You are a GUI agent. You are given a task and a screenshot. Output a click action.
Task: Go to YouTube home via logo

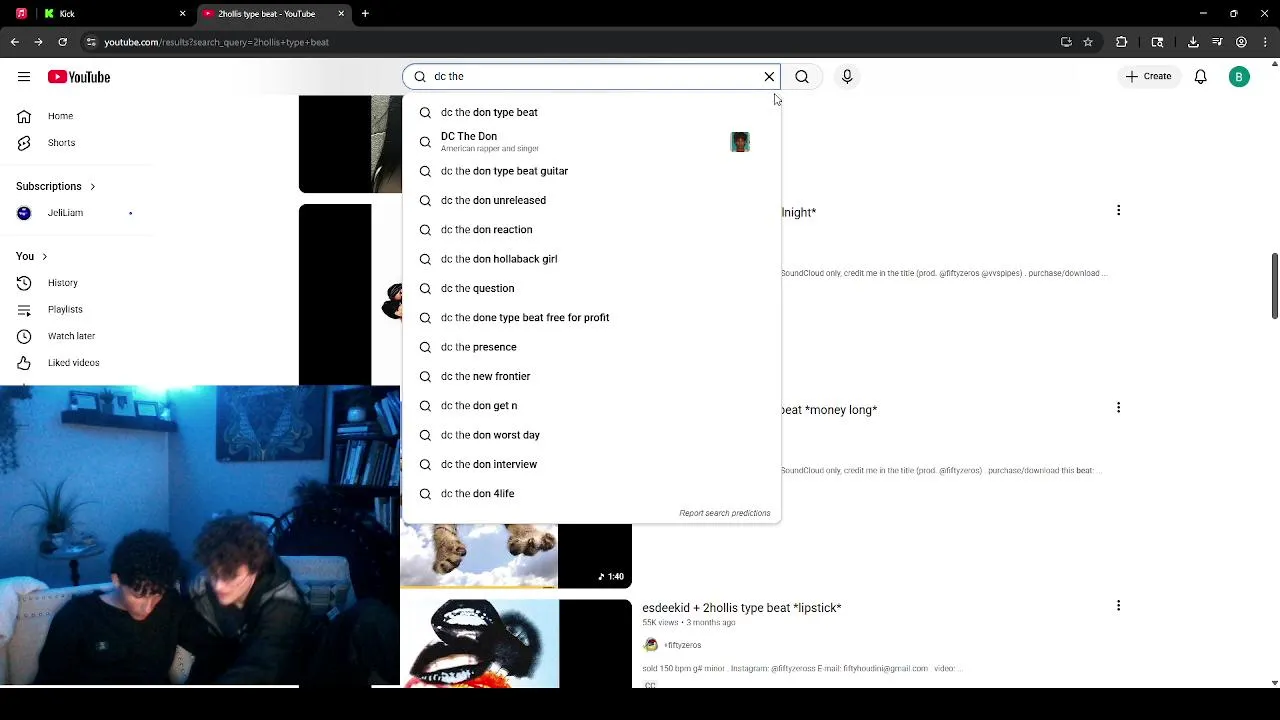78,77
